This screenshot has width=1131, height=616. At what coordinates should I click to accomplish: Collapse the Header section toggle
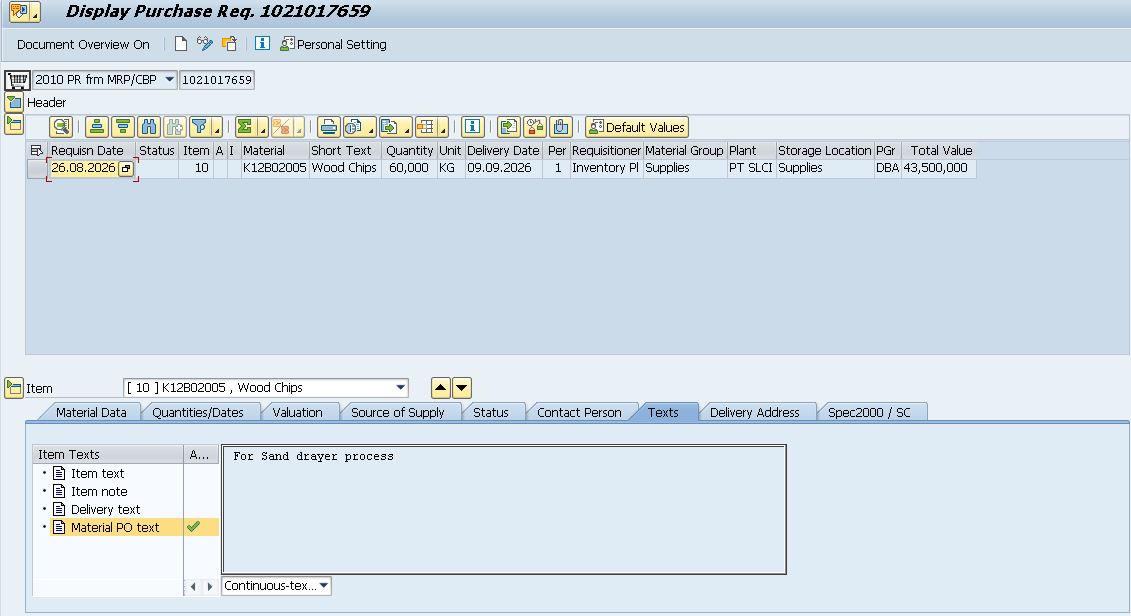pos(14,102)
